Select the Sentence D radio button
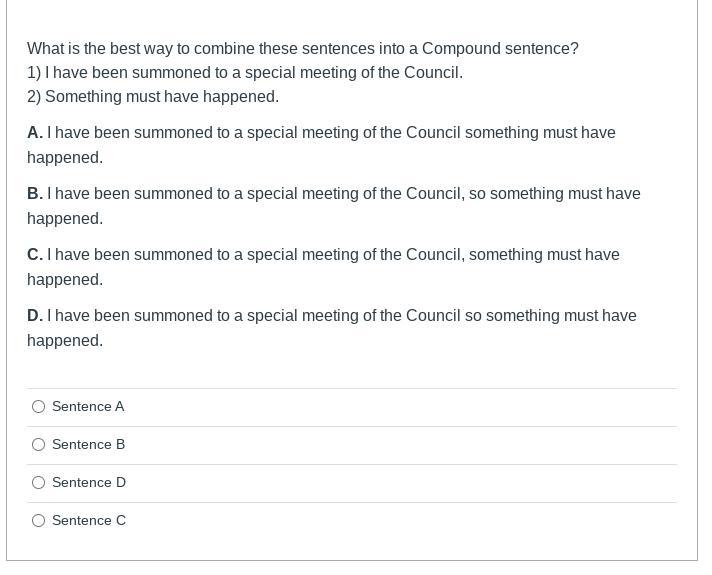 click(38, 482)
